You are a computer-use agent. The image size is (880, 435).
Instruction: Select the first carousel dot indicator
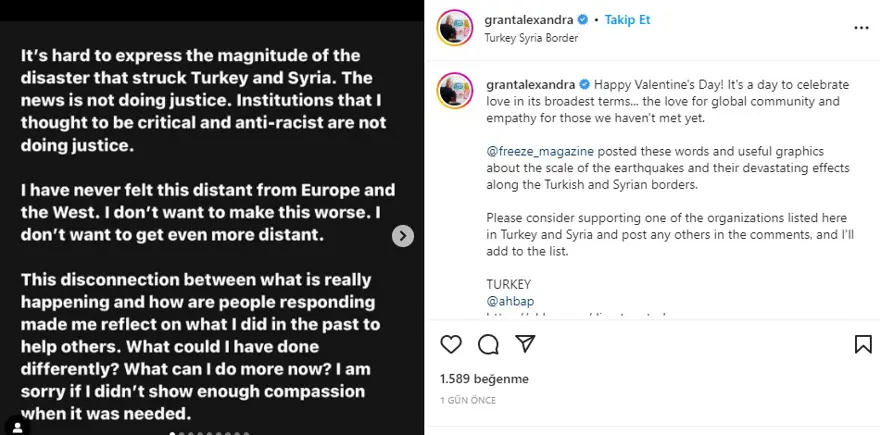pyautogui.click(x=172, y=433)
